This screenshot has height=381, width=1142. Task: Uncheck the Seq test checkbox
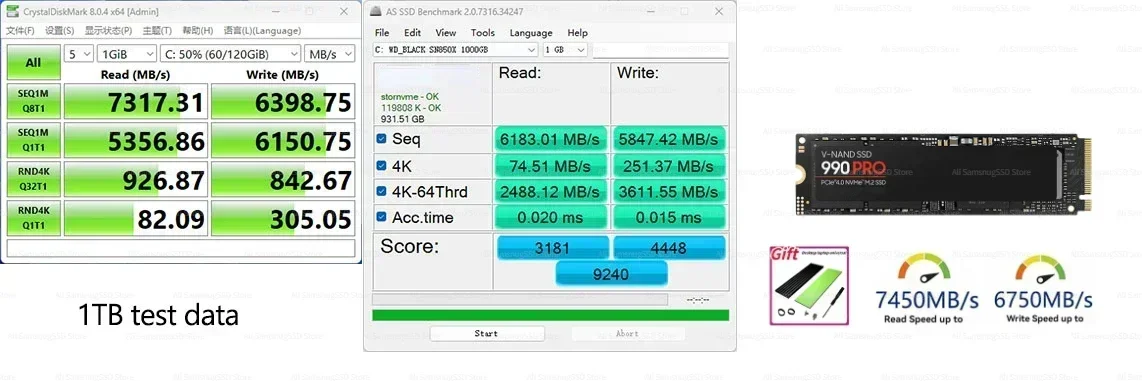click(x=382, y=138)
